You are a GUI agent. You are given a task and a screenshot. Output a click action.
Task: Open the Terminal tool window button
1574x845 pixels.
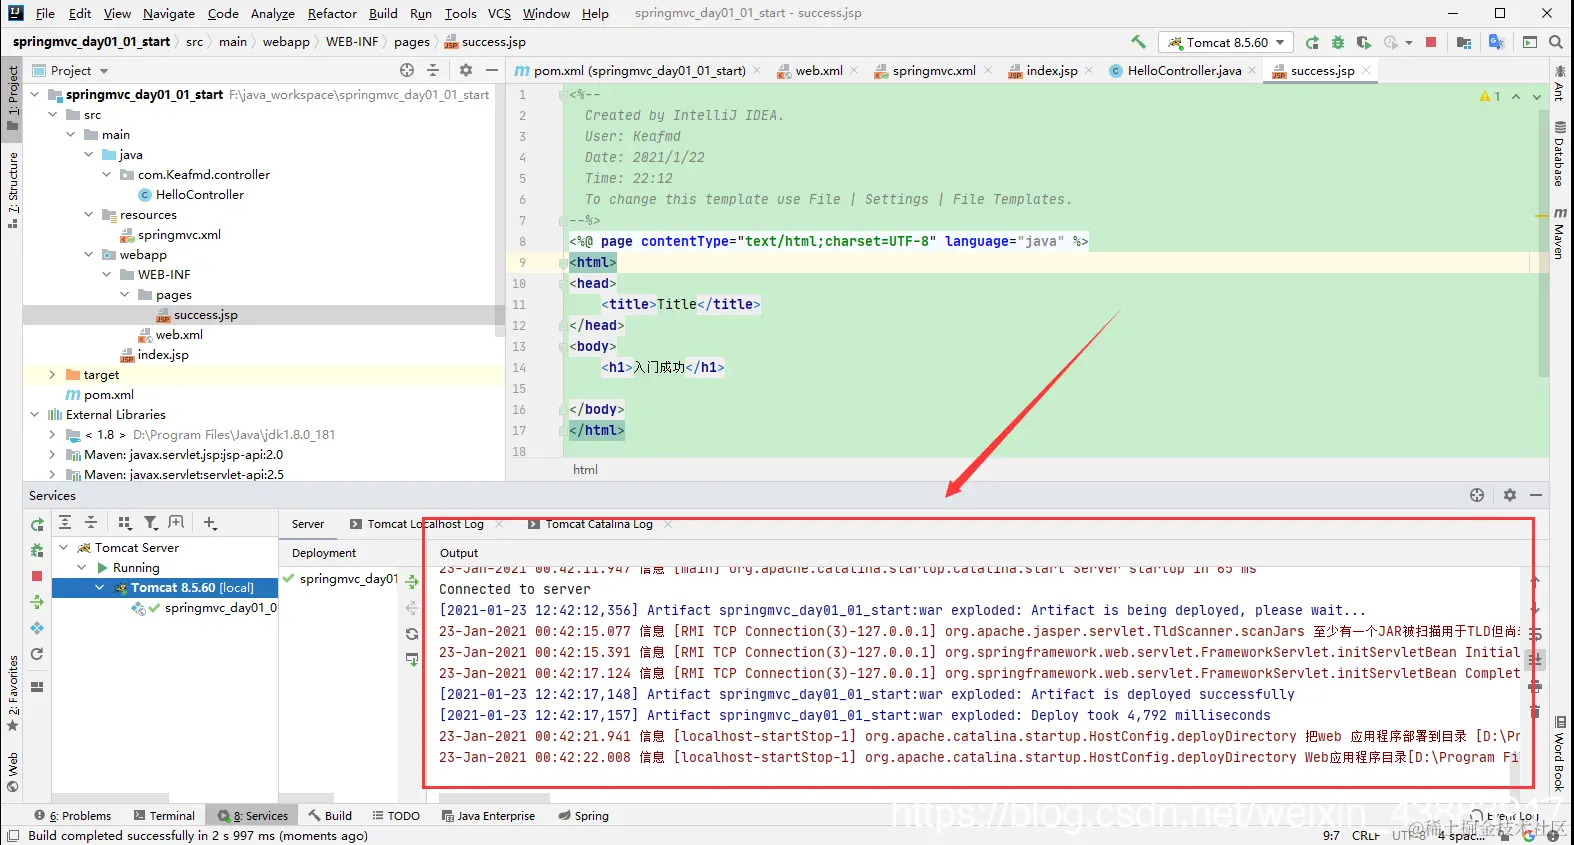point(165,816)
